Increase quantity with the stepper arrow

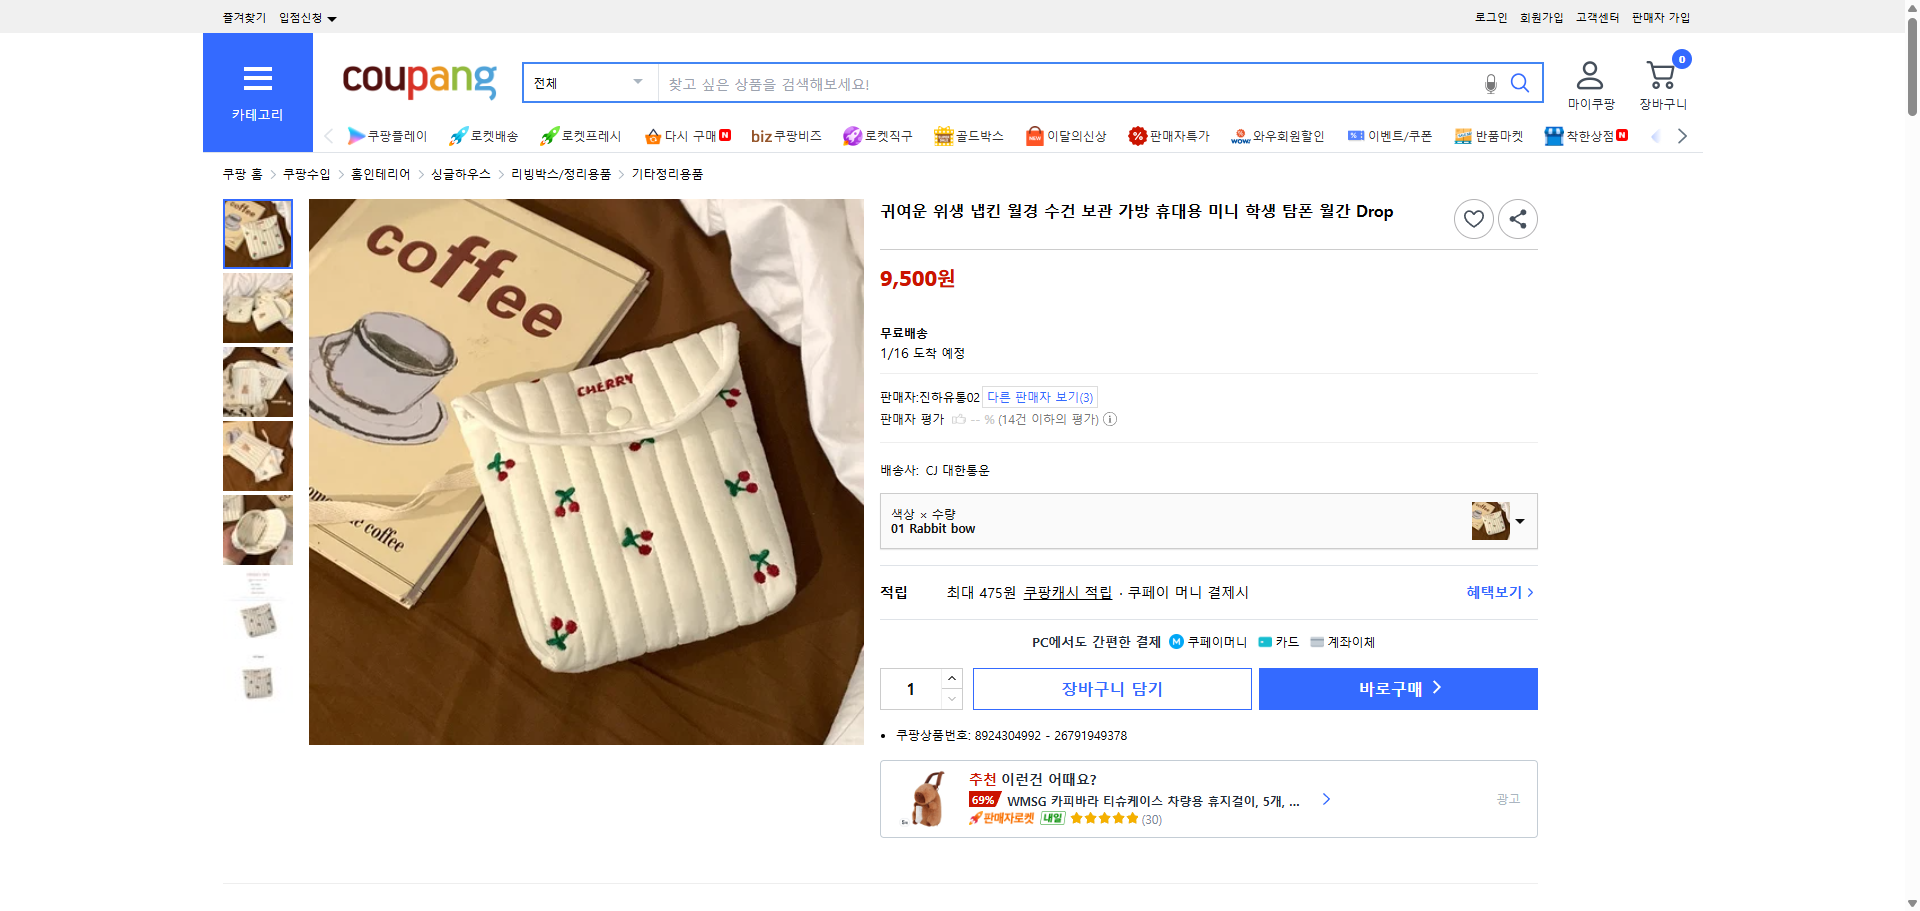click(951, 678)
